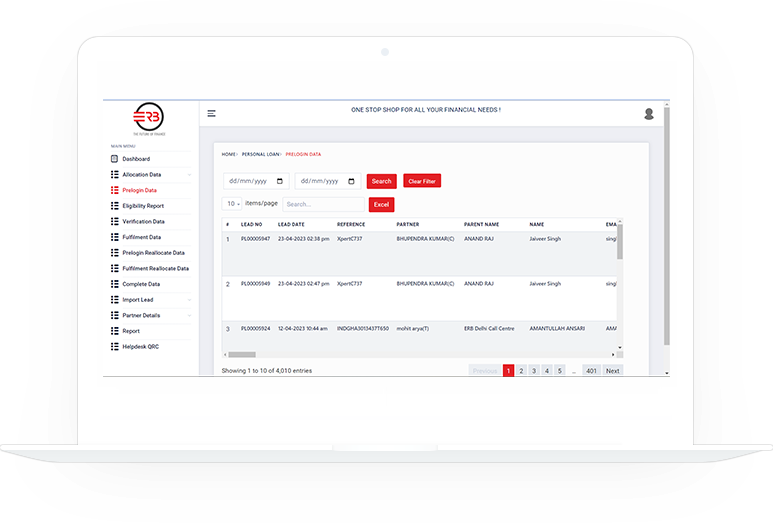Image resolution: width=773 pixels, height=523 pixels.
Task: Expand the Allocation Data submenu
Action: point(189,175)
